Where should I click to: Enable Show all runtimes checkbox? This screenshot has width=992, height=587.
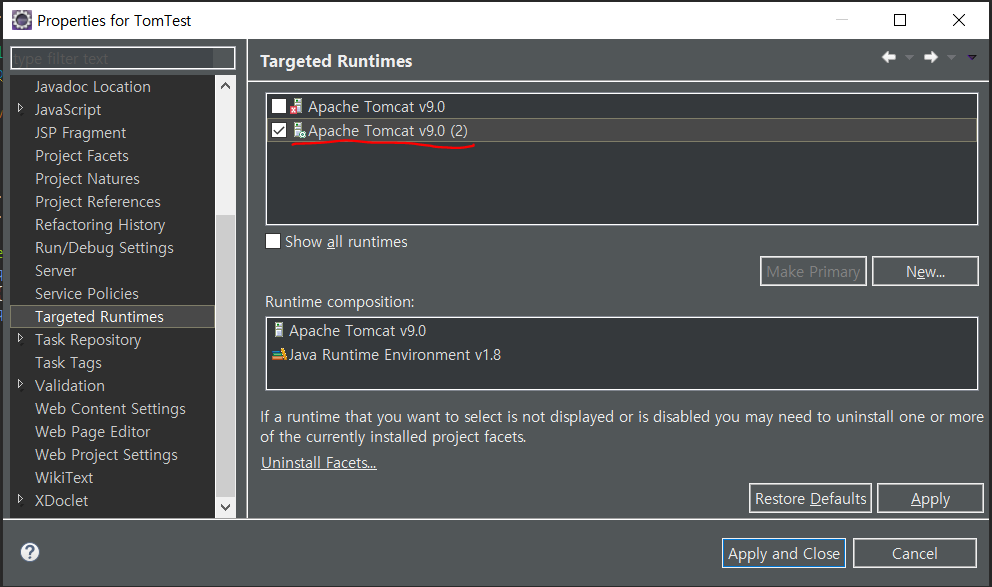[273, 241]
